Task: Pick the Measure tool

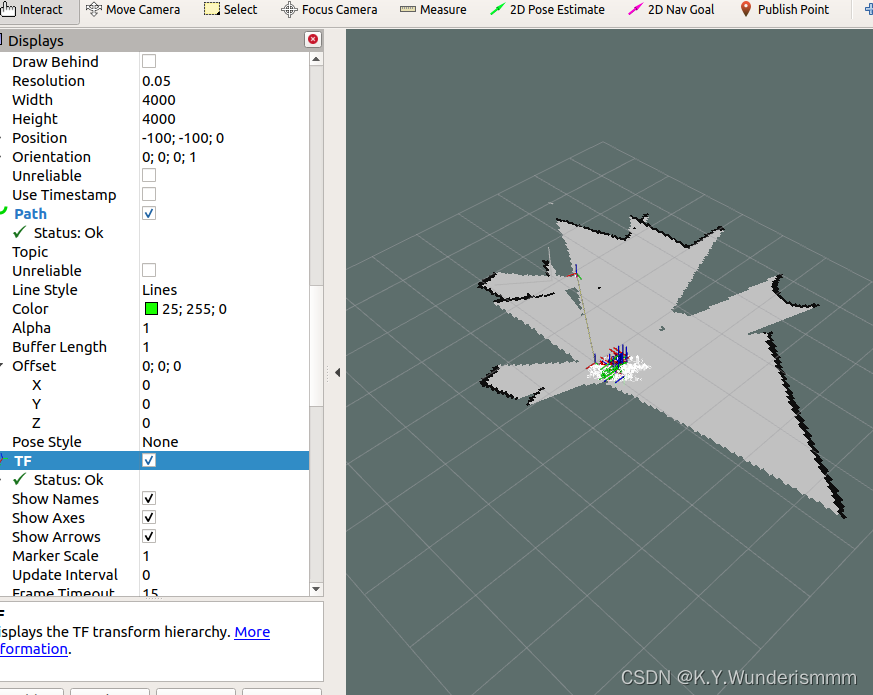Action: tap(433, 9)
